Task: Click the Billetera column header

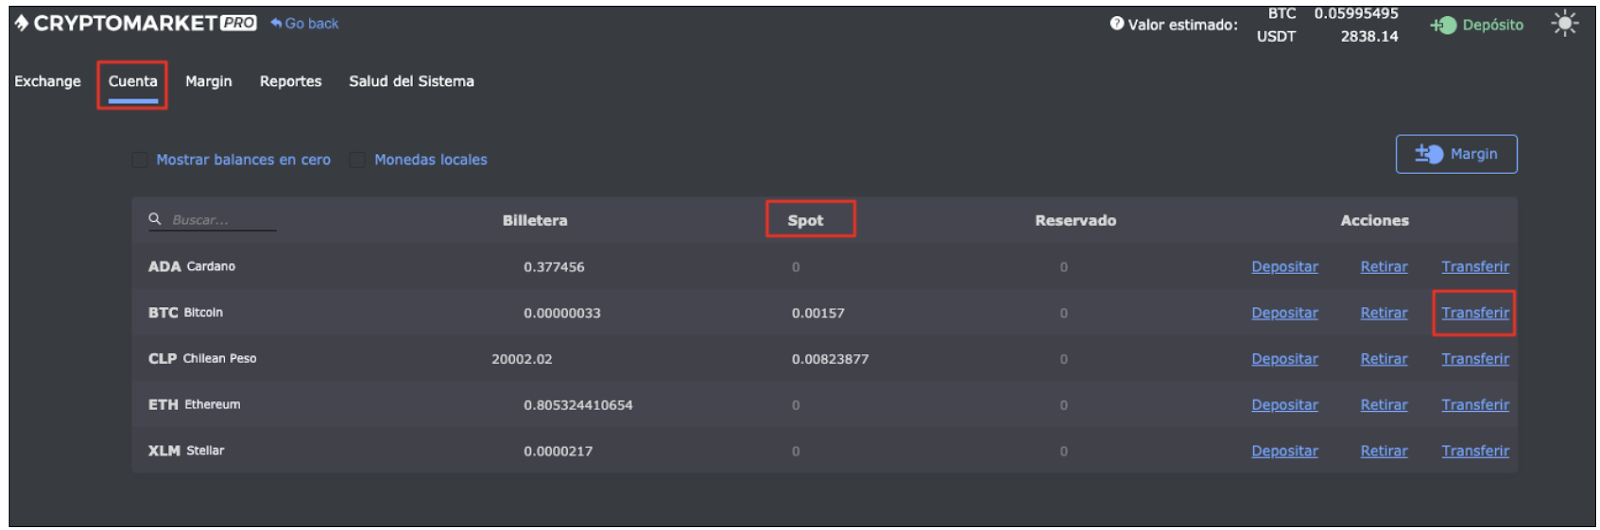Action: tap(535, 220)
